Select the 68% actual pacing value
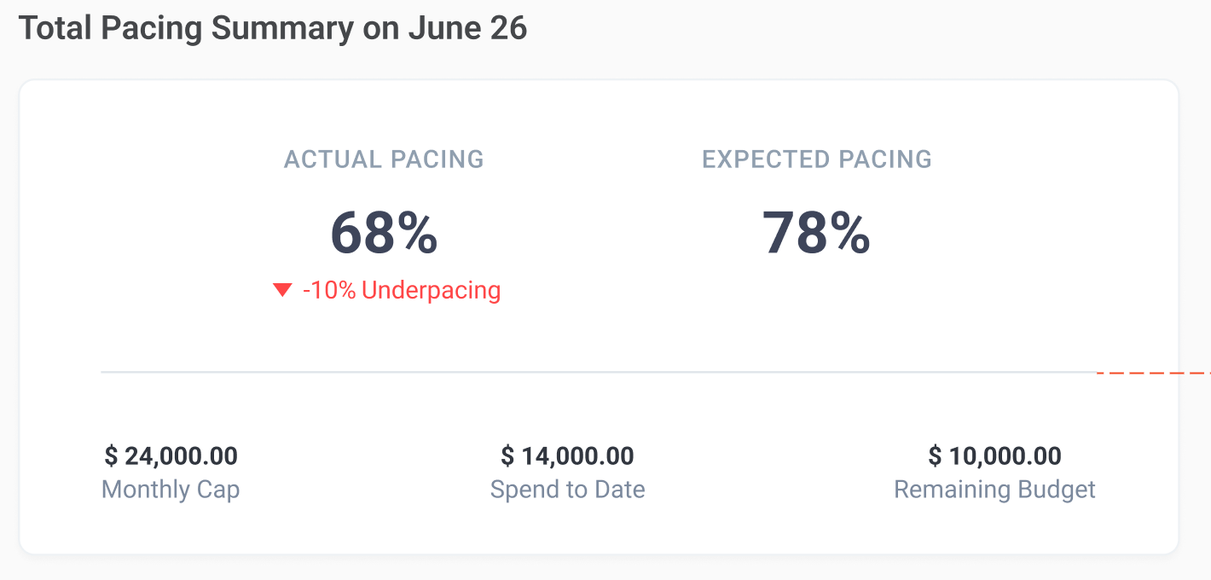 (x=384, y=233)
